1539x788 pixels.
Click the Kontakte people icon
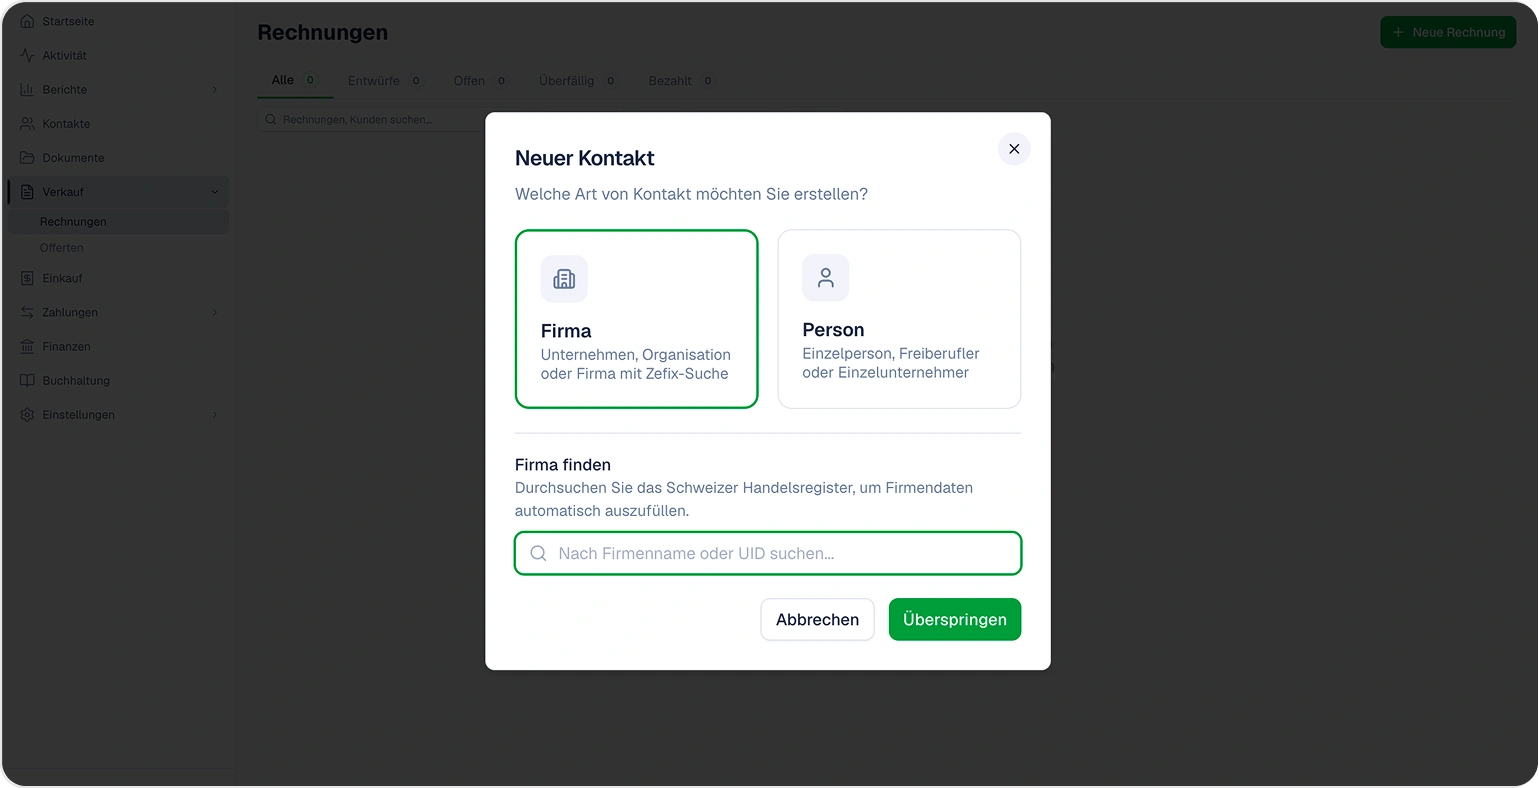tap(27, 124)
